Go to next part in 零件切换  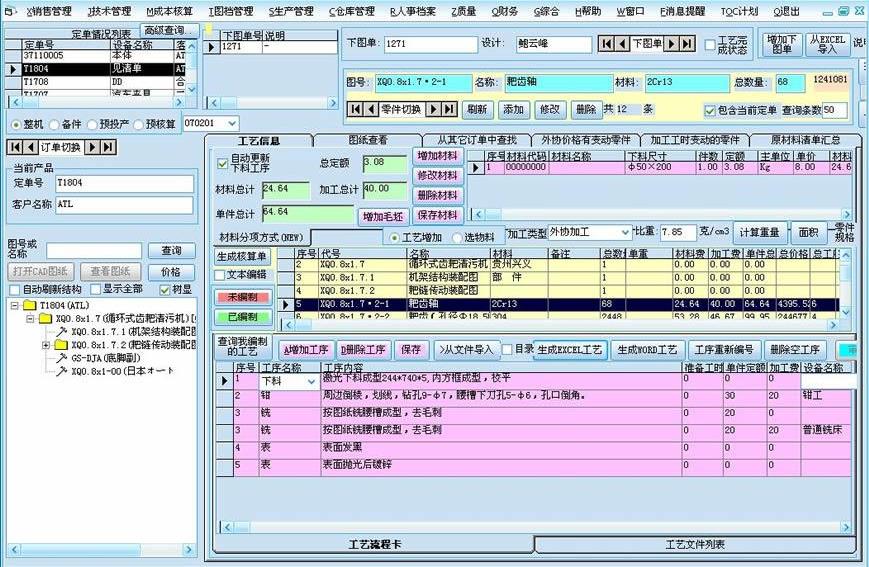coord(433,109)
